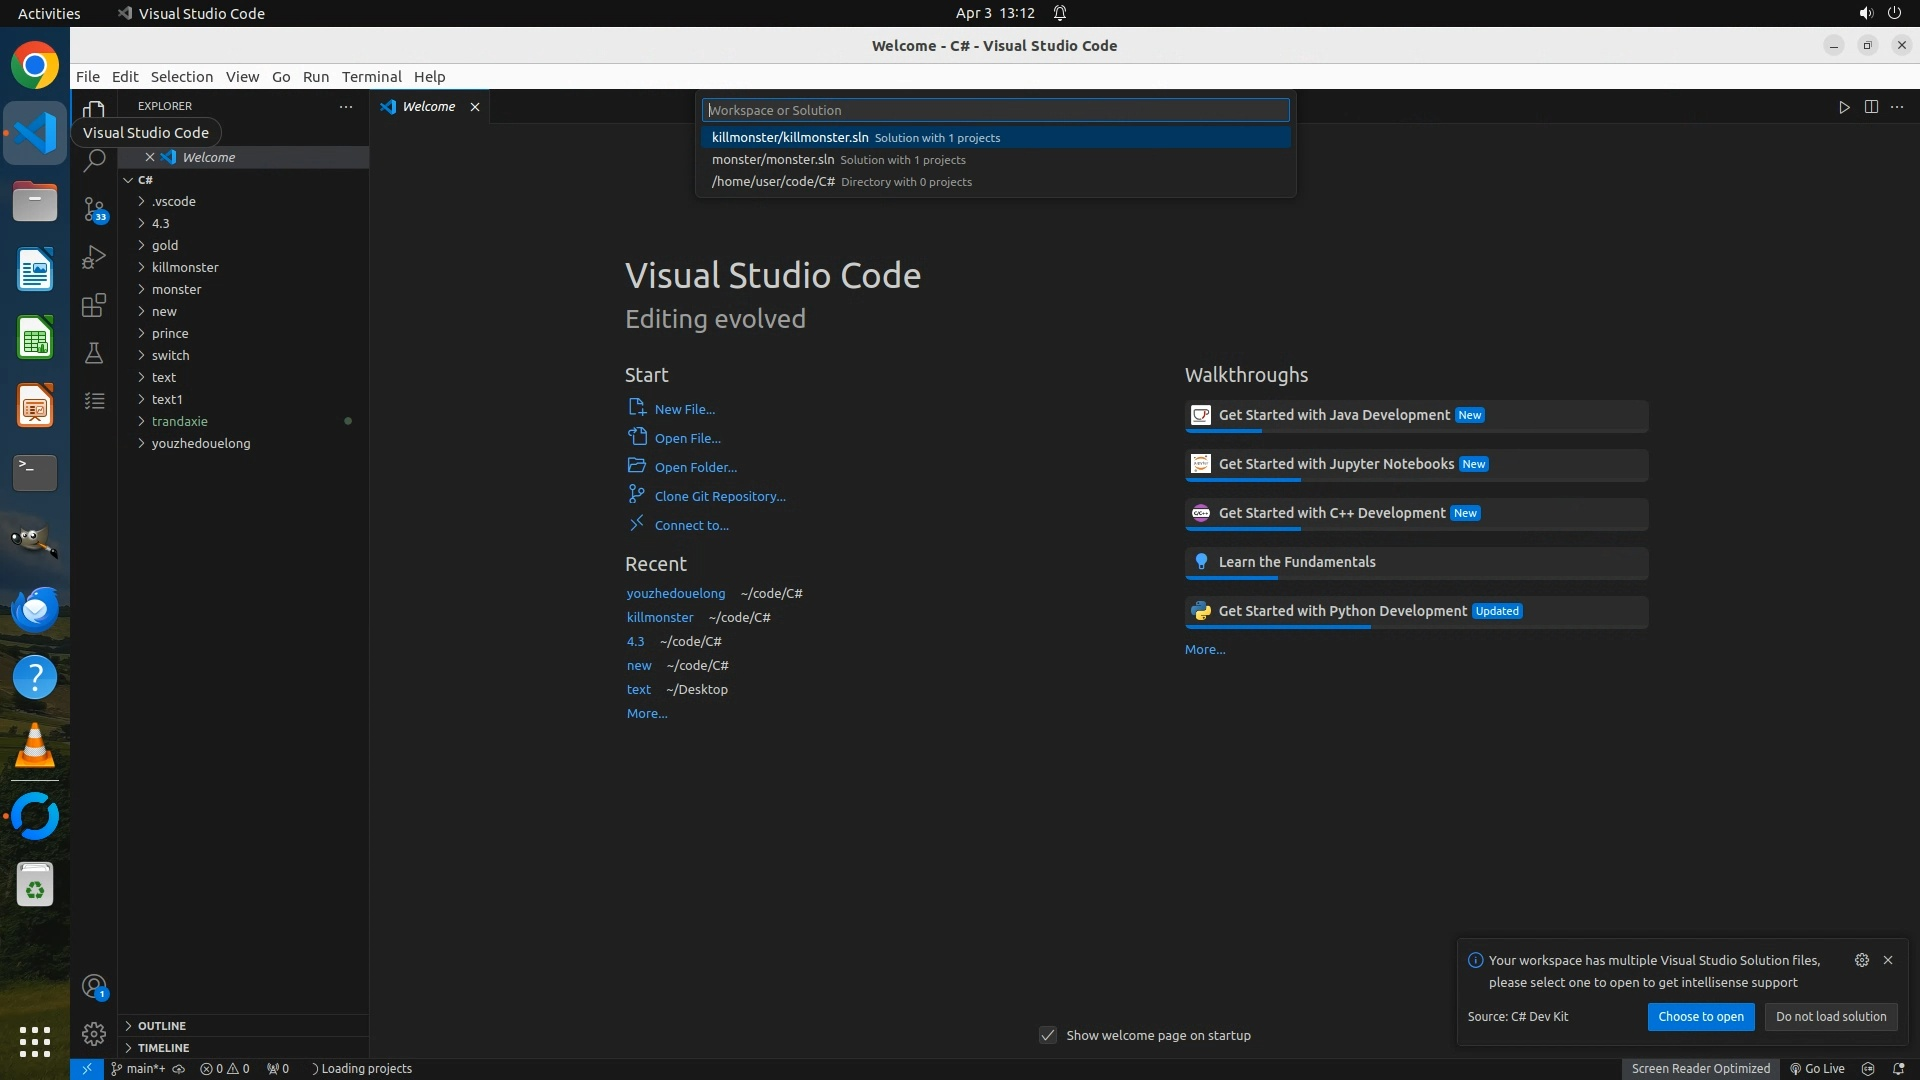Open the Testing flask icon view
The image size is (1920, 1080).
tap(94, 353)
